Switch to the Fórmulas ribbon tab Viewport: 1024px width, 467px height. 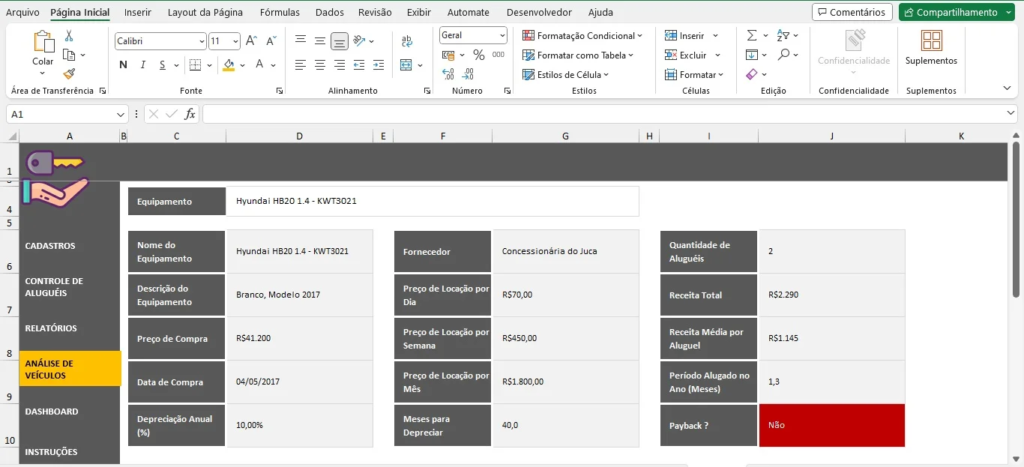click(279, 13)
